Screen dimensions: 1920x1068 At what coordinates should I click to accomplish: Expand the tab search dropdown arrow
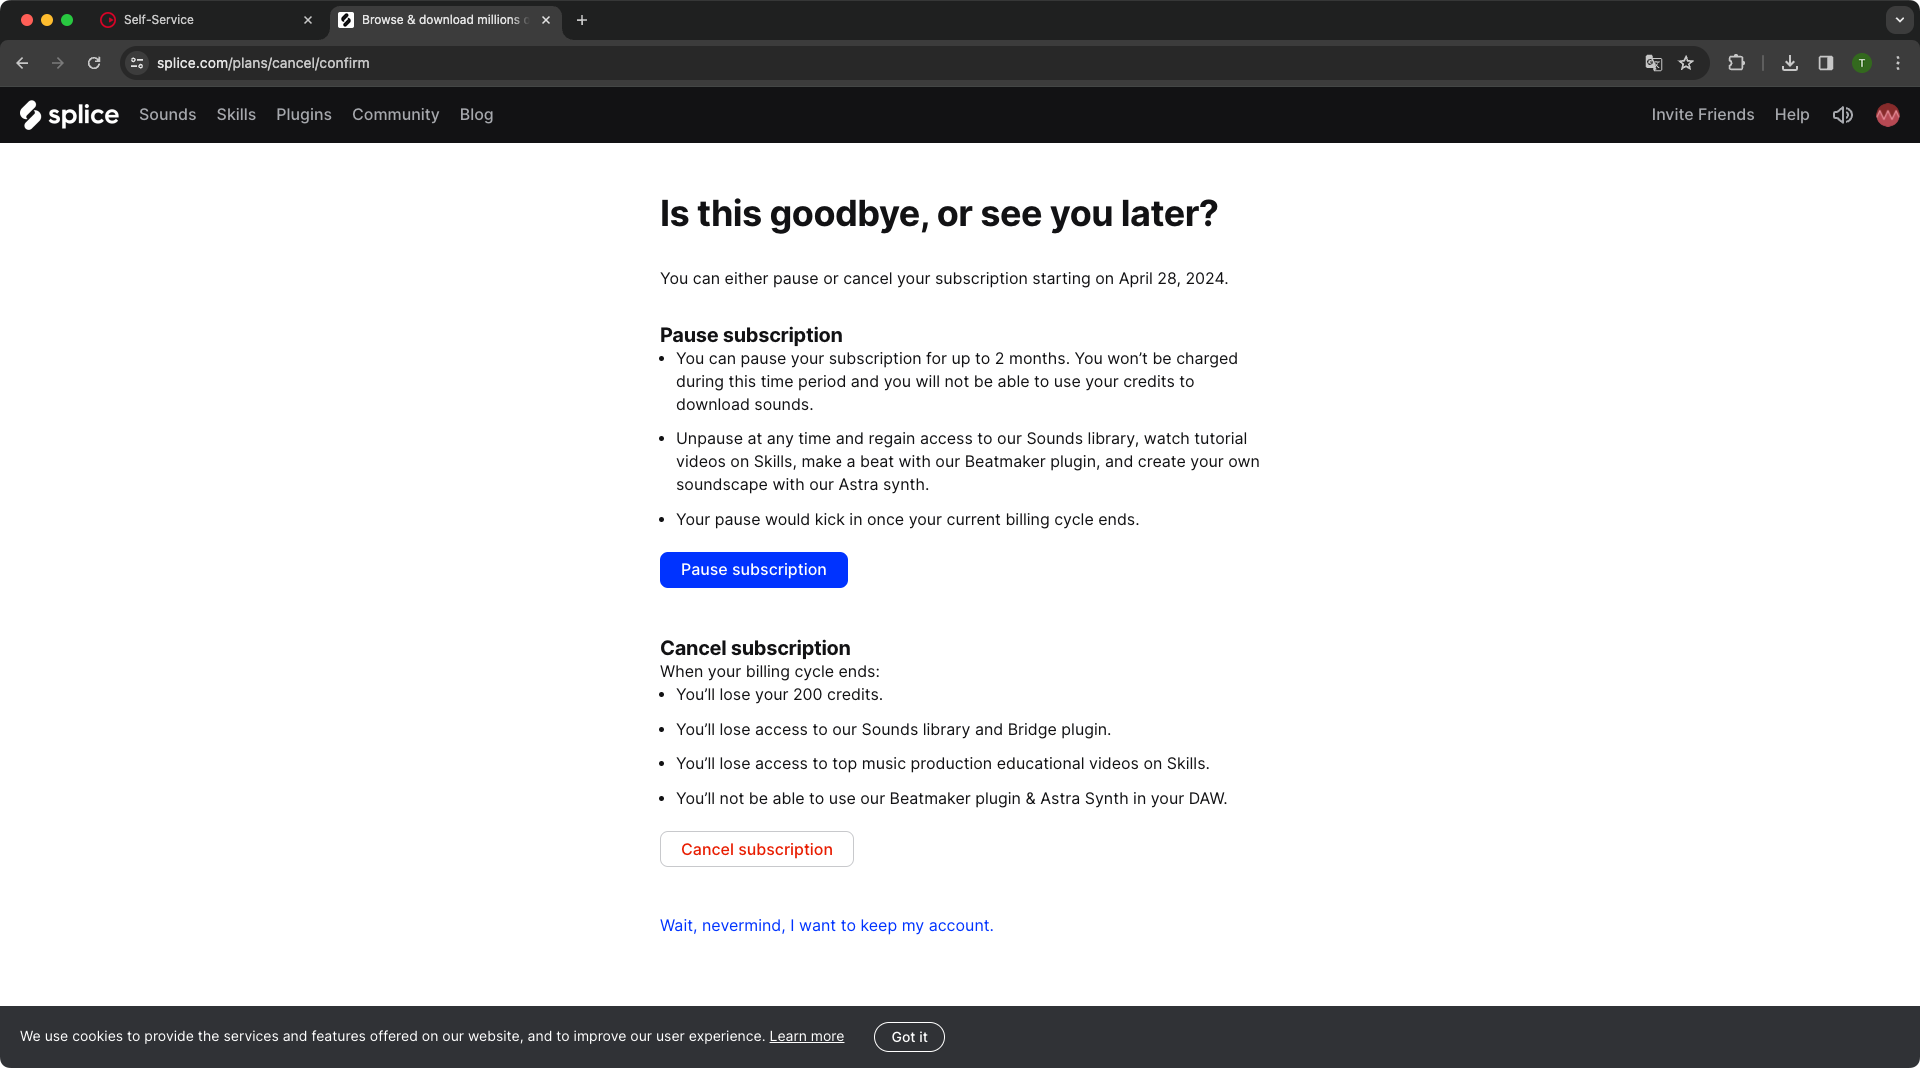tap(1899, 20)
